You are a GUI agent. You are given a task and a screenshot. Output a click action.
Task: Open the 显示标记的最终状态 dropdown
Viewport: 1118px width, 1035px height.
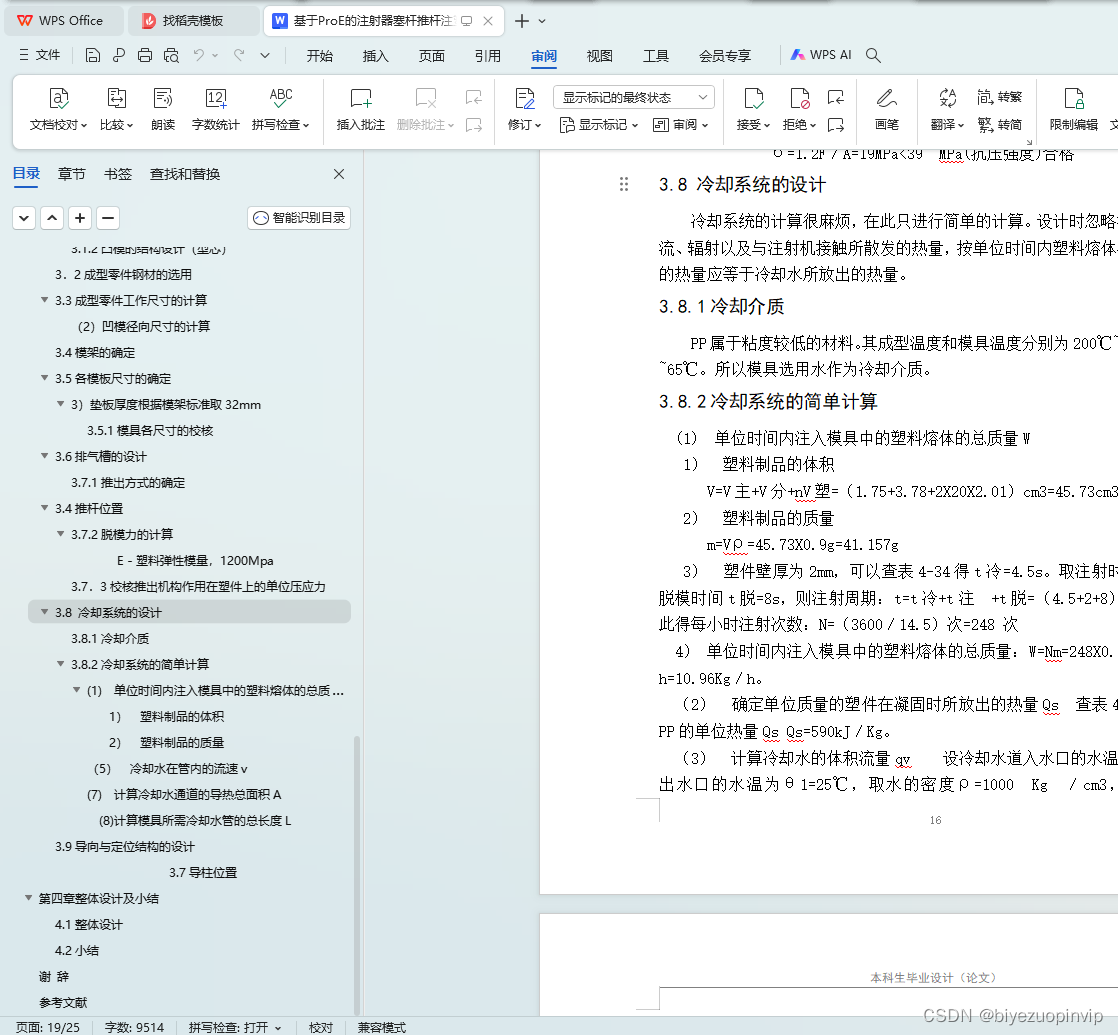(633, 97)
